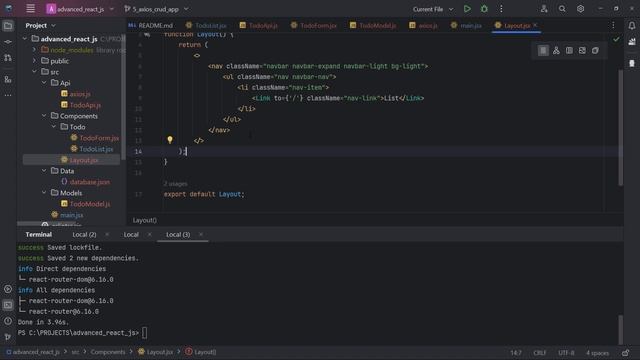Click the floating toolbar hierarchy icon
640x360 pixels.
[x=556, y=51]
